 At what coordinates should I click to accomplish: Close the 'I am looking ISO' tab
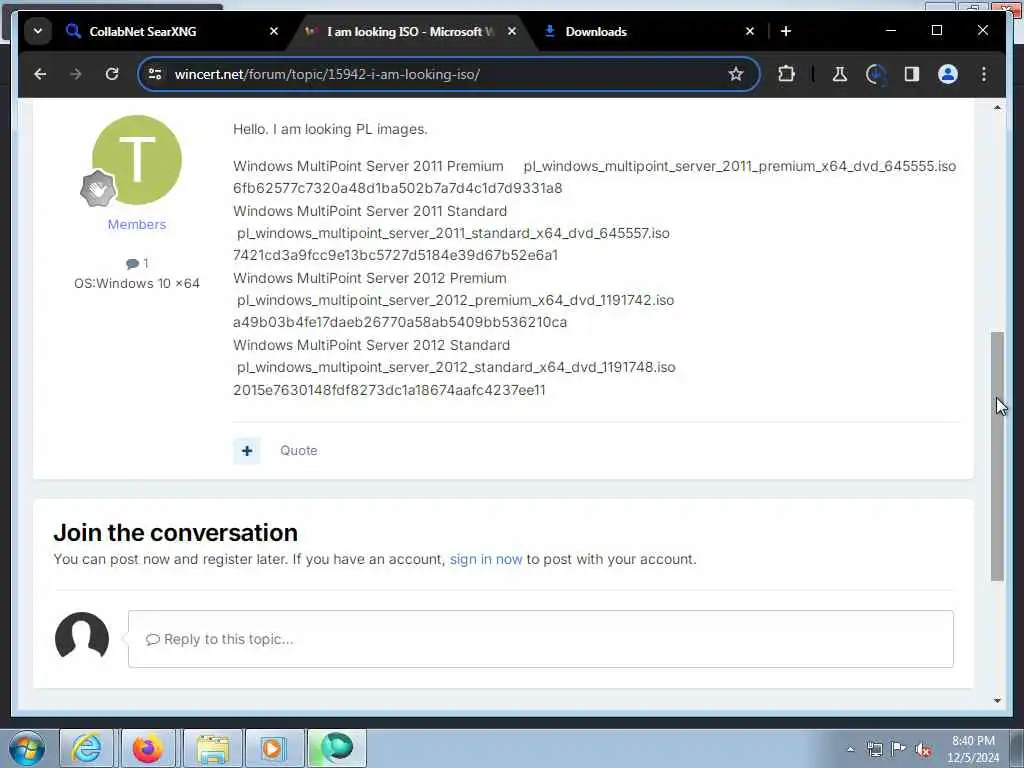(512, 31)
